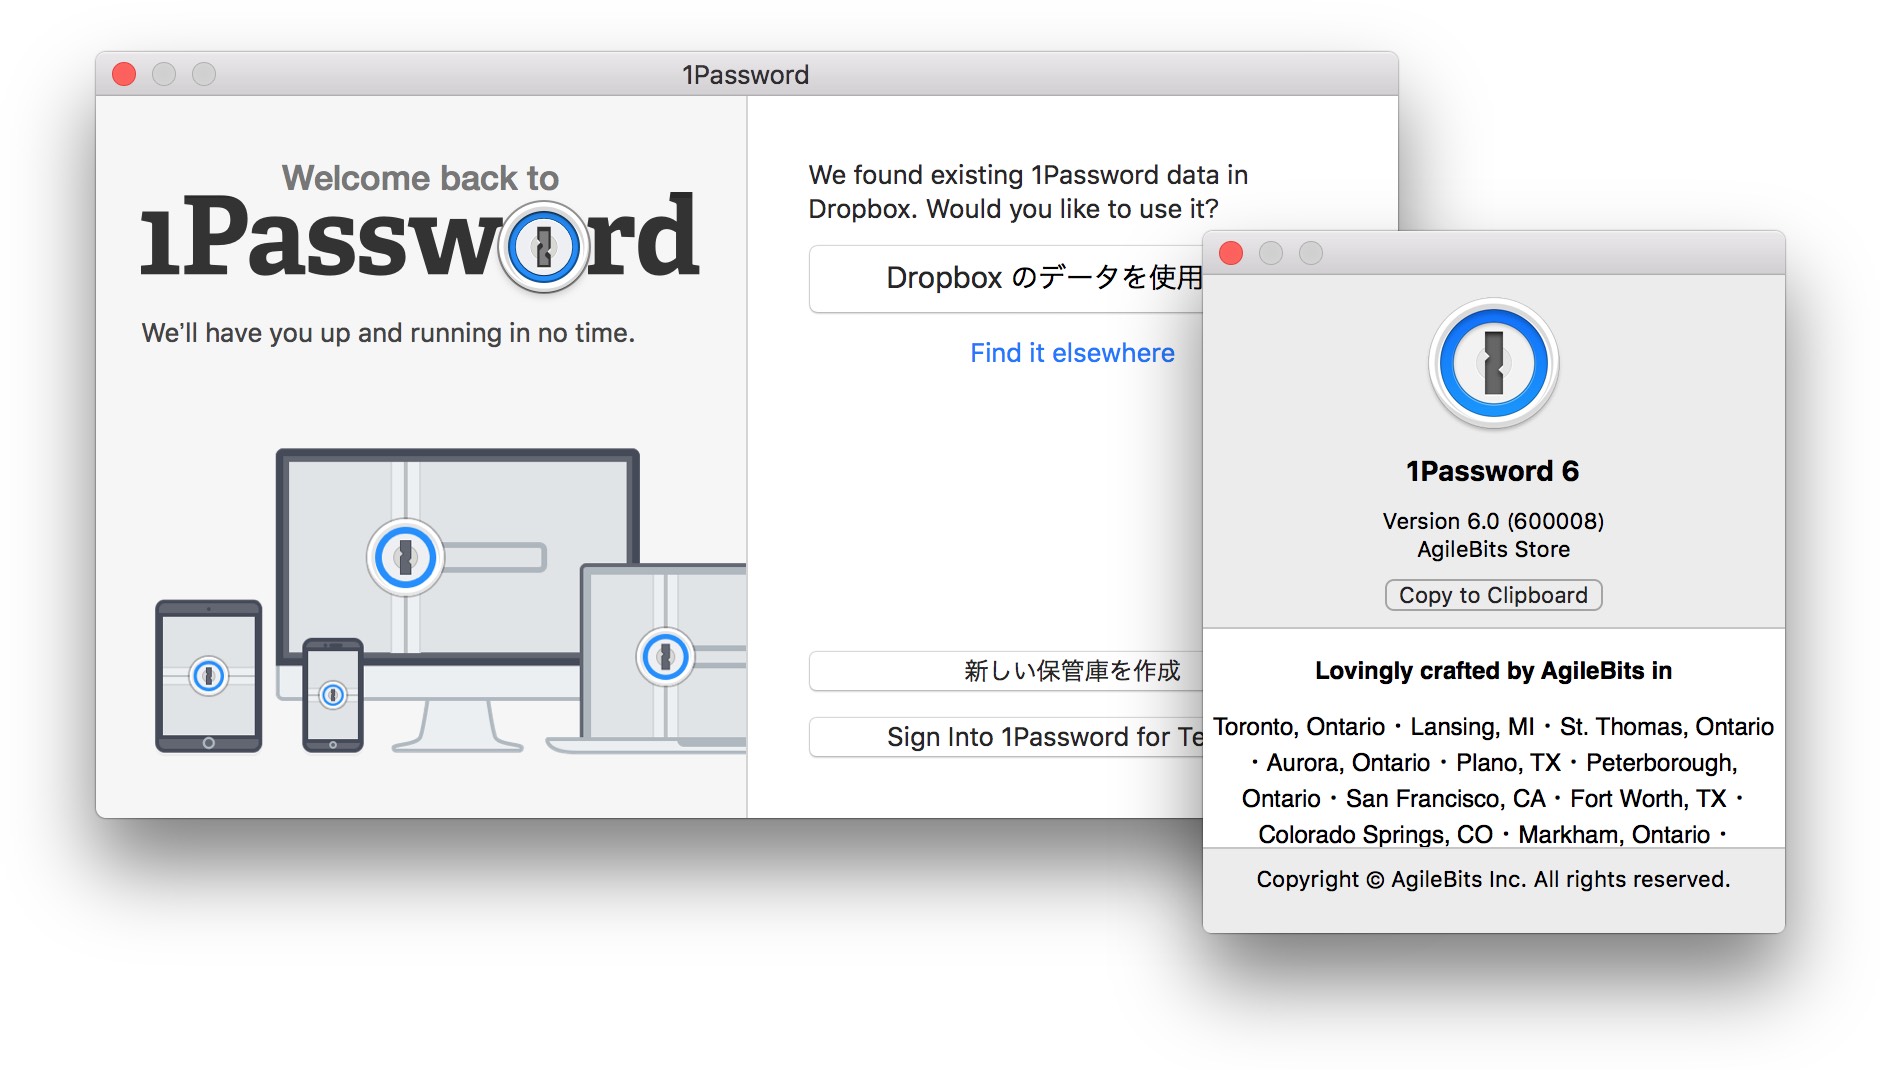The height and width of the screenshot is (1070, 1880).
Task: Use the existing Dropbox data button
Action: coord(1006,278)
